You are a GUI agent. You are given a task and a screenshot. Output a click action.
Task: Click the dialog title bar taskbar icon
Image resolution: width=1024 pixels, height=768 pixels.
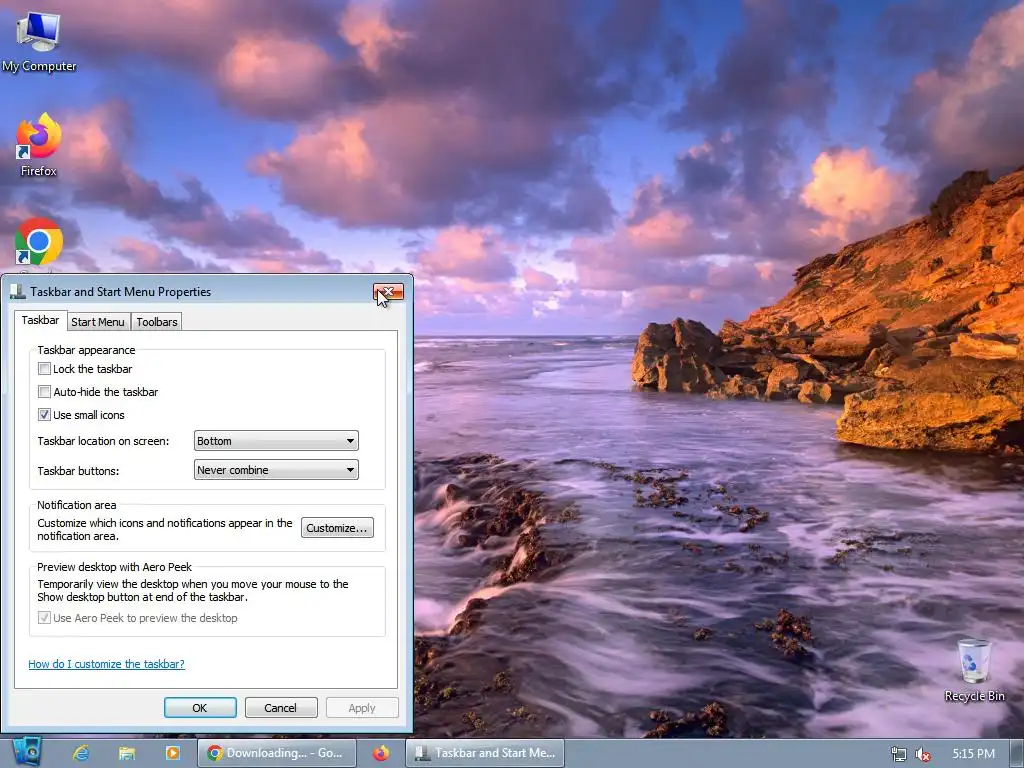(x=18, y=292)
